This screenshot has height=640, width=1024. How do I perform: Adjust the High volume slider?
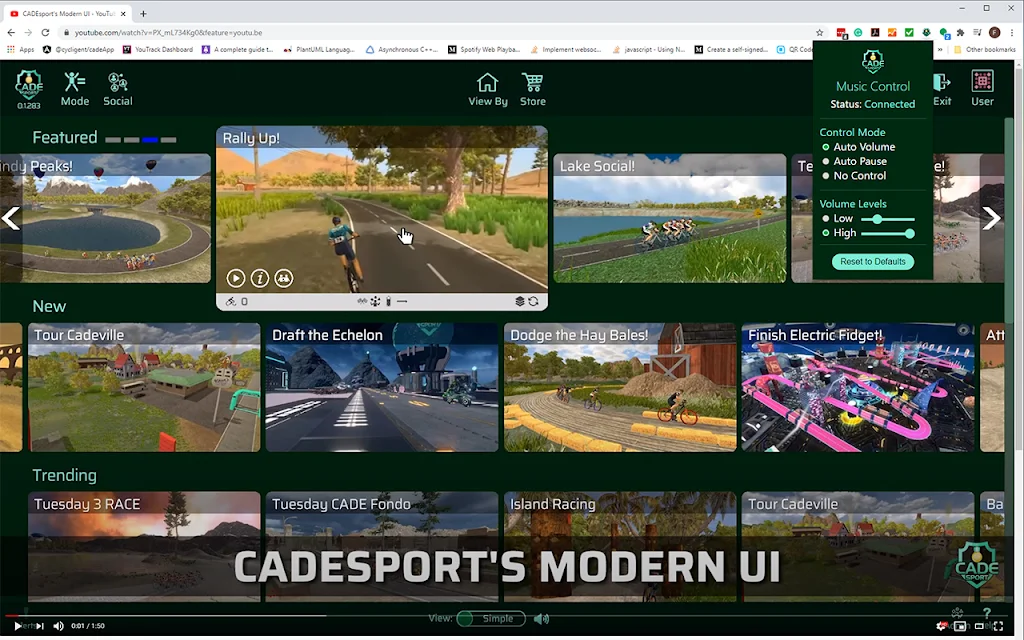[888, 233]
